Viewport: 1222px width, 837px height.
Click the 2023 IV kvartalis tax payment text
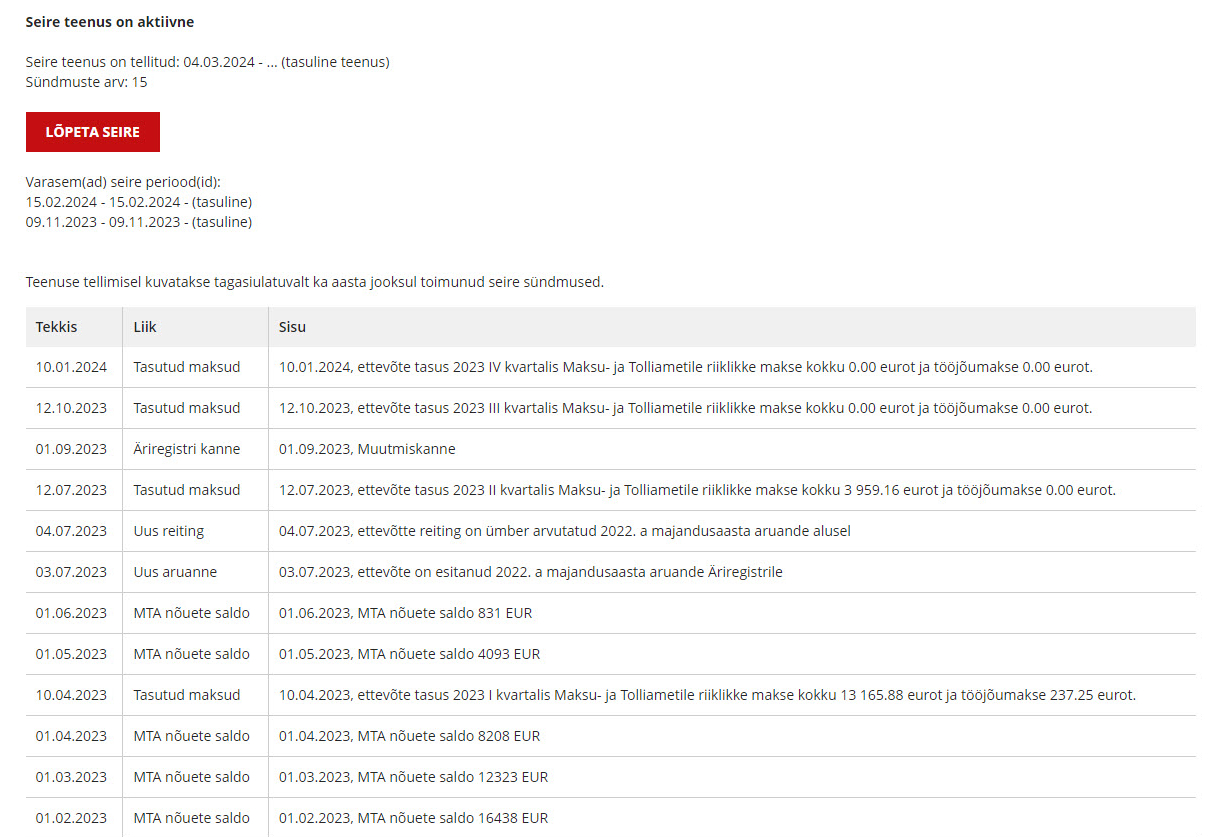(686, 367)
